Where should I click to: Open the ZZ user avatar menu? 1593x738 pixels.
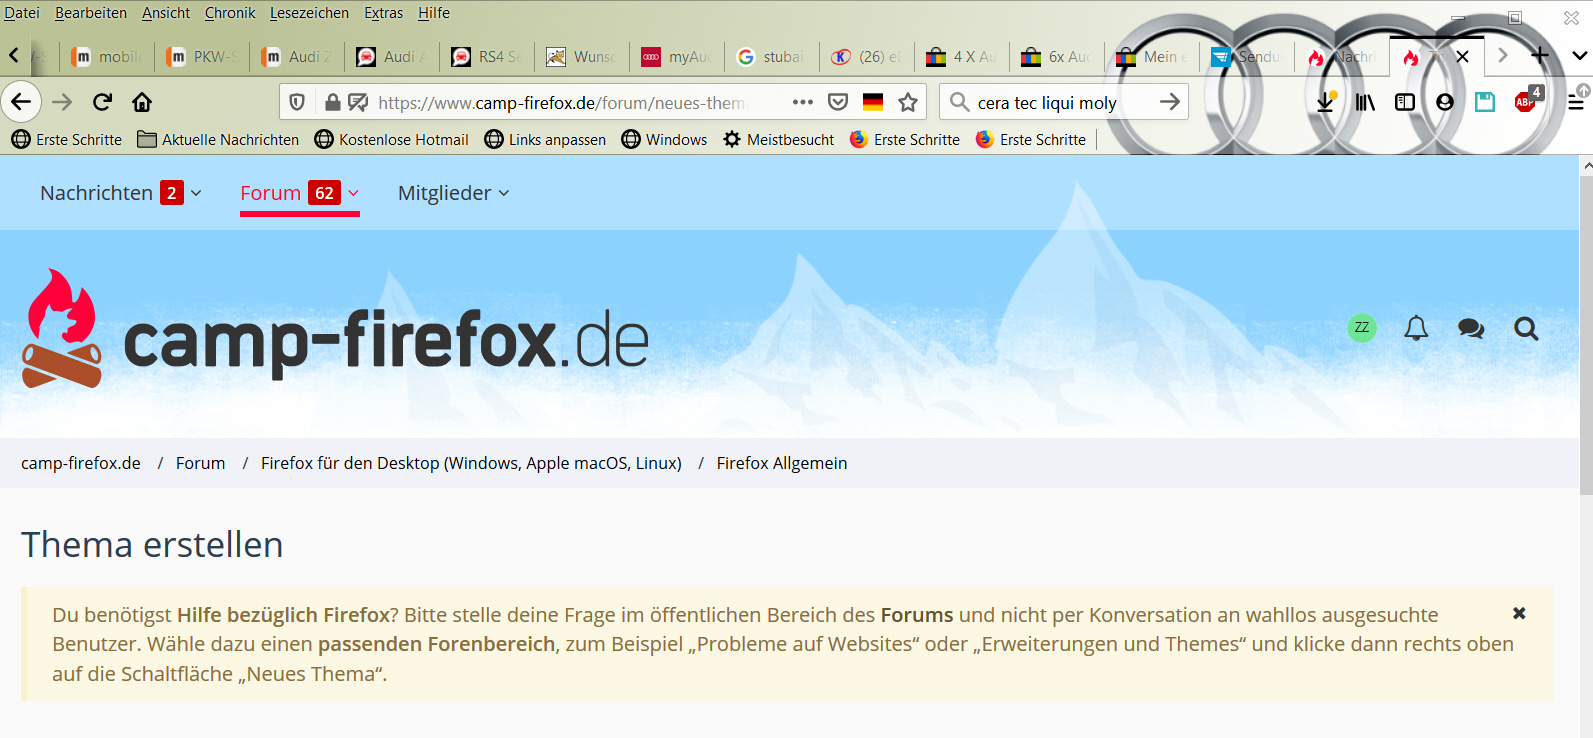click(x=1362, y=328)
